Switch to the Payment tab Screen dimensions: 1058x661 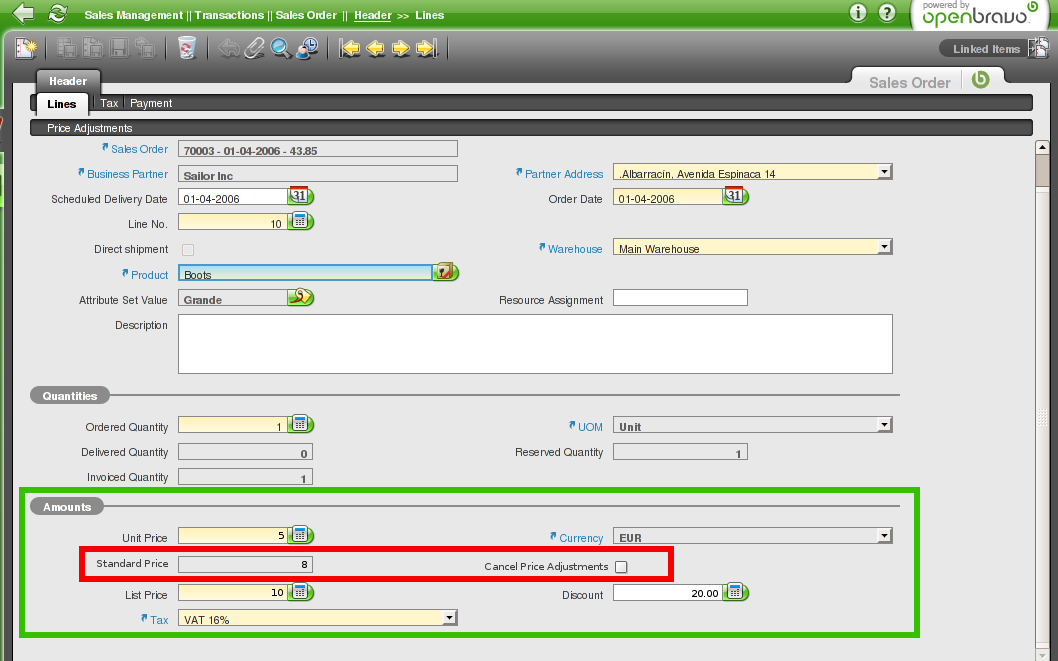[x=151, y=103]
